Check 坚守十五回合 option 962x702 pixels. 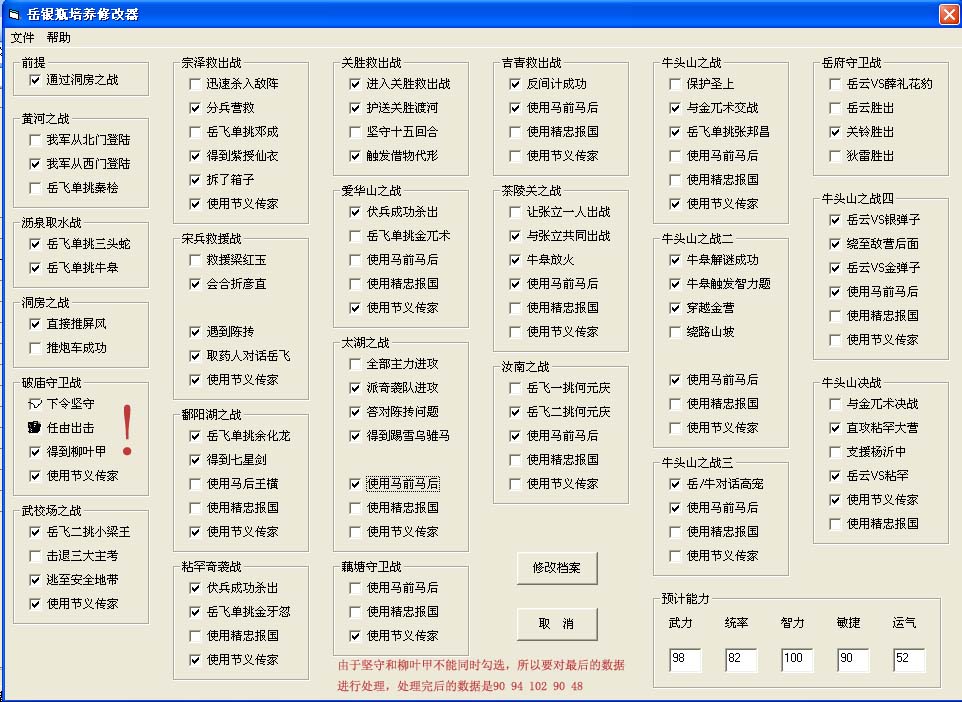click(x=355, y=132)
